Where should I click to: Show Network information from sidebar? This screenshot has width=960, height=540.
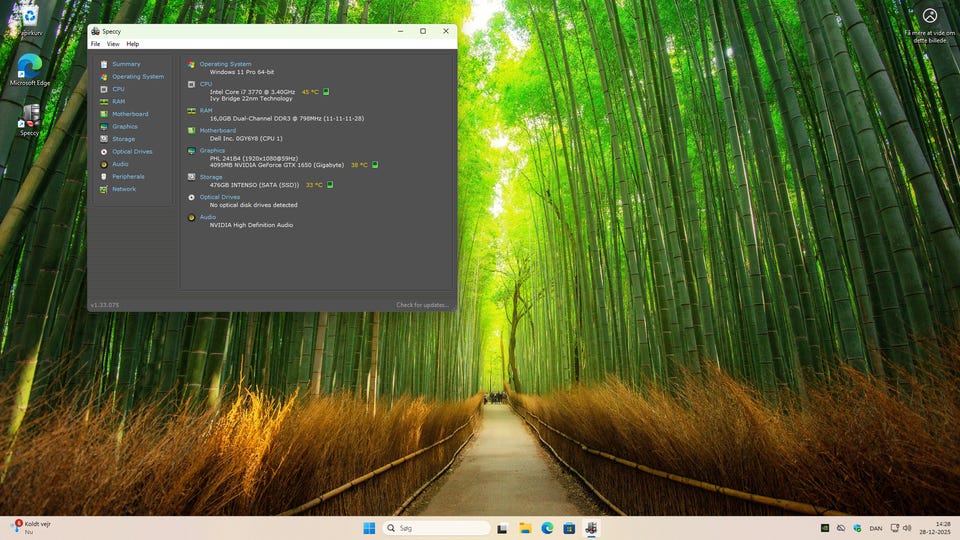(x=123, y=189)
